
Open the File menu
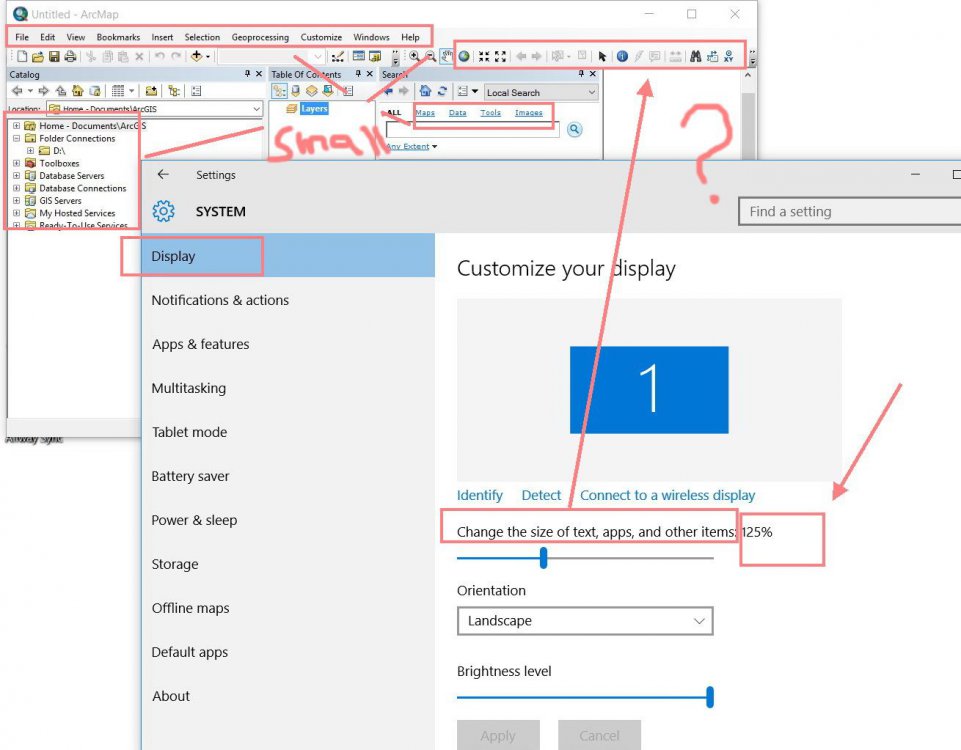[x=22, y=37]
